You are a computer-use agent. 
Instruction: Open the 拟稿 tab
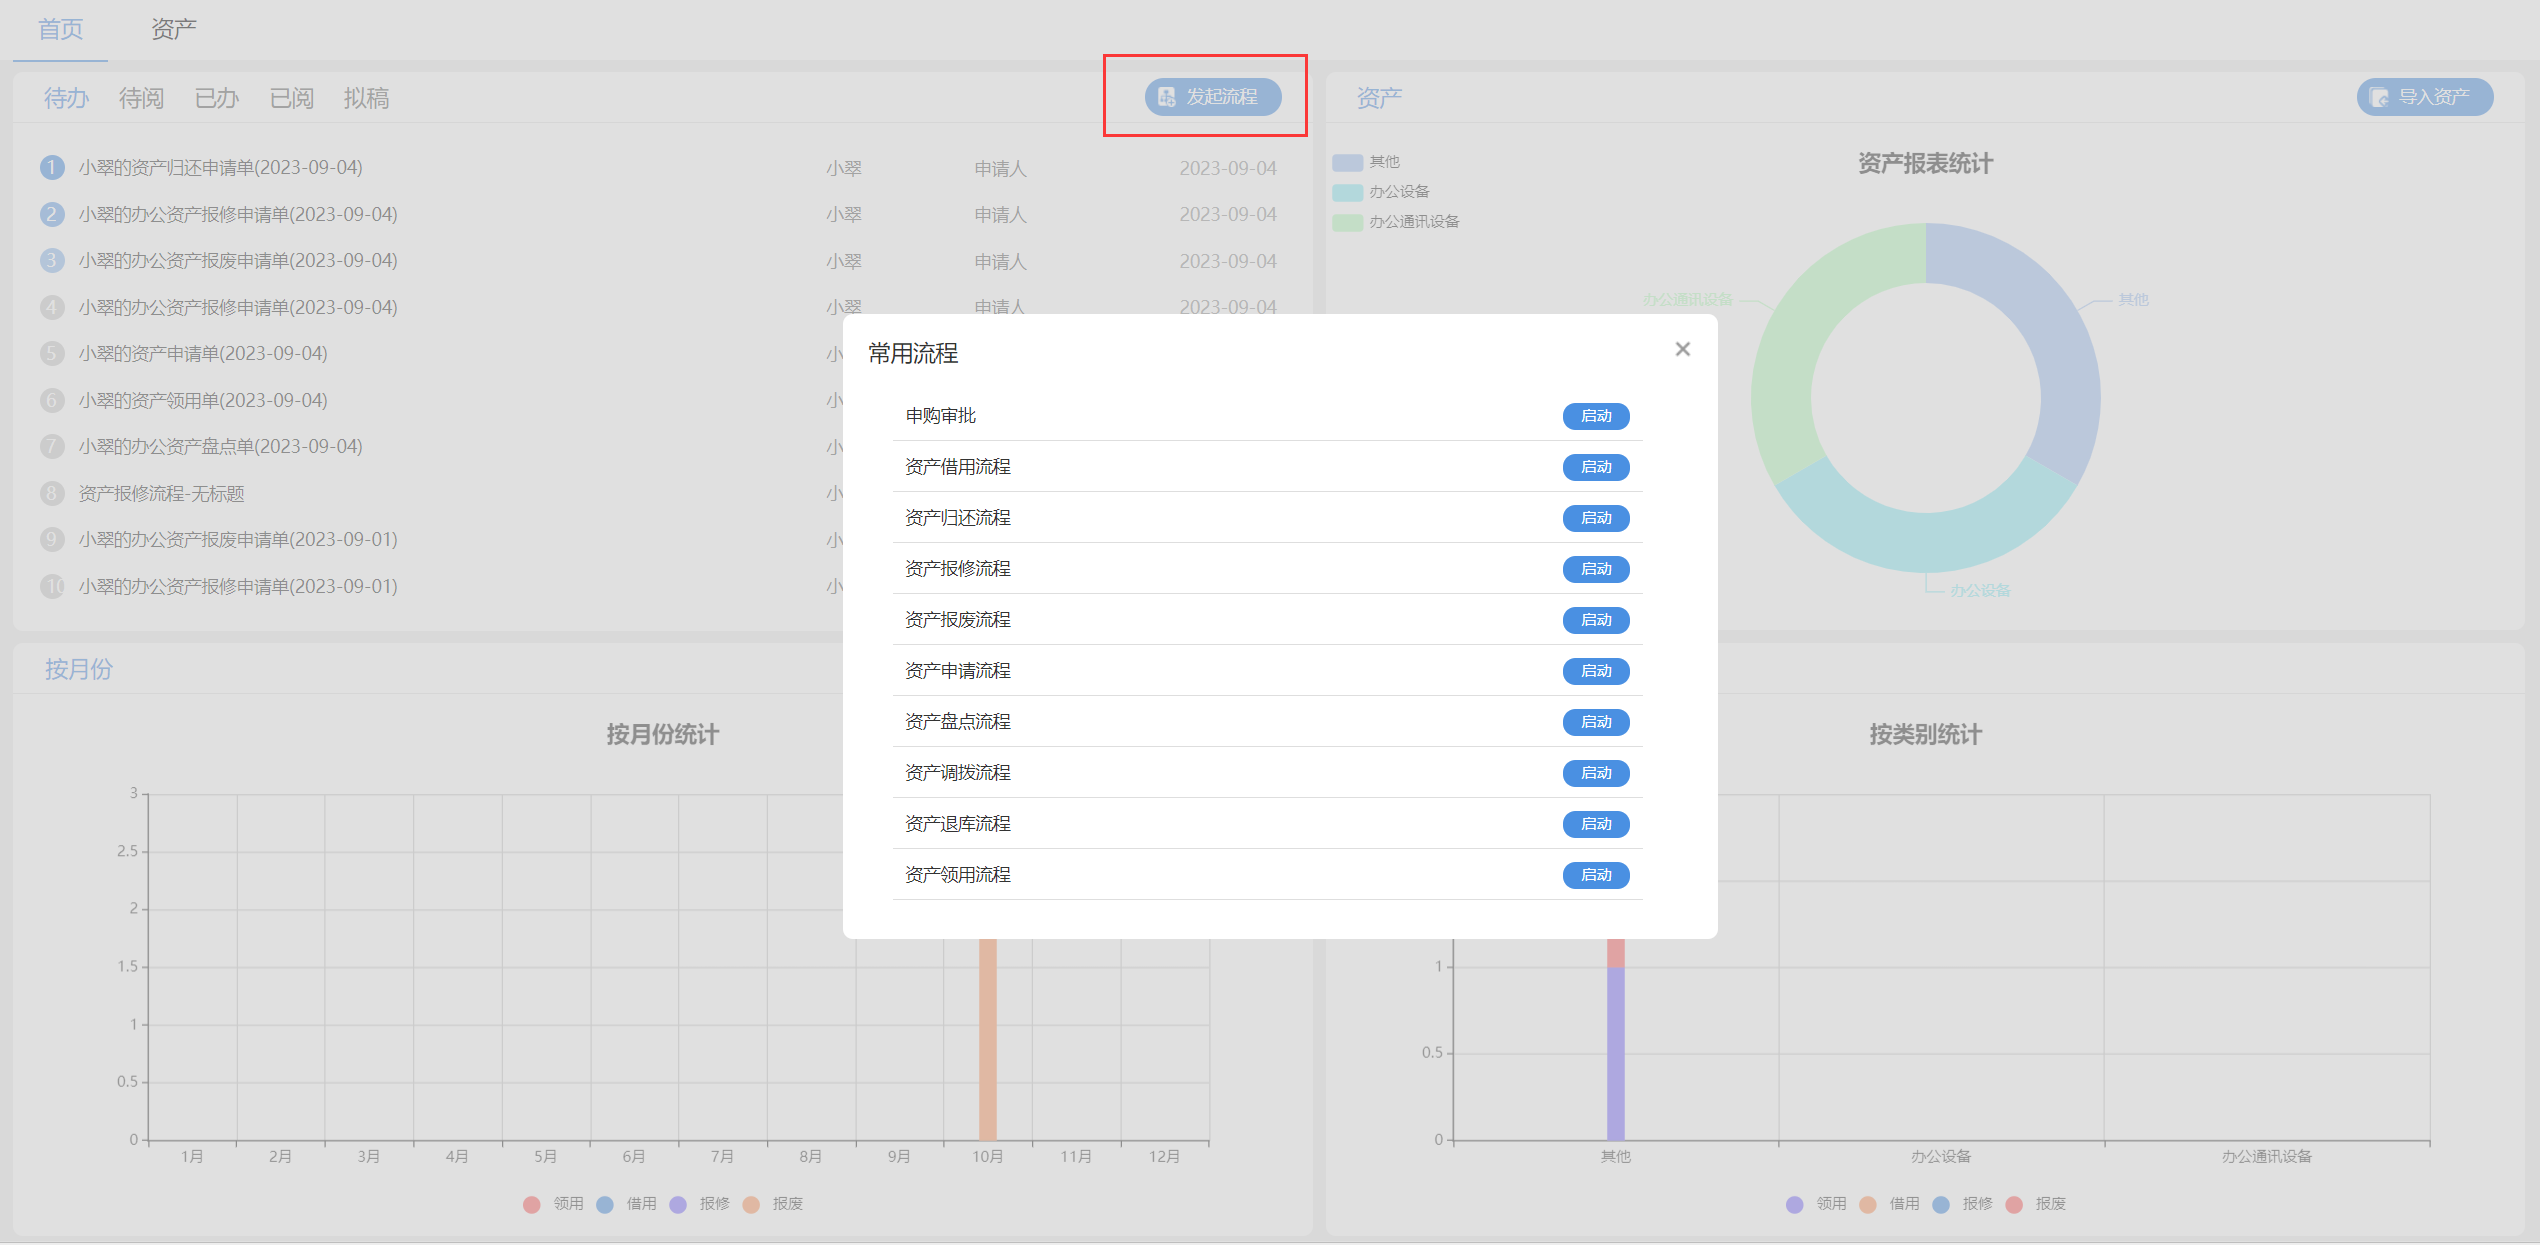click(366, 98)
